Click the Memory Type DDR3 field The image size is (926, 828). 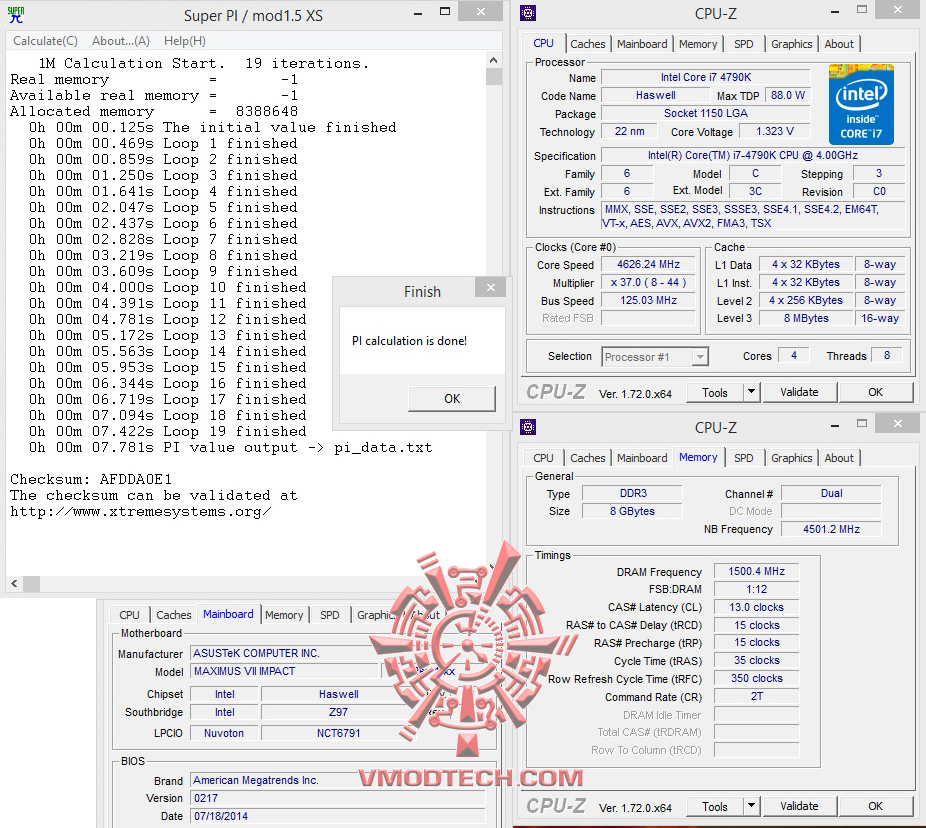pyautogui.click(x=632, y=493)
